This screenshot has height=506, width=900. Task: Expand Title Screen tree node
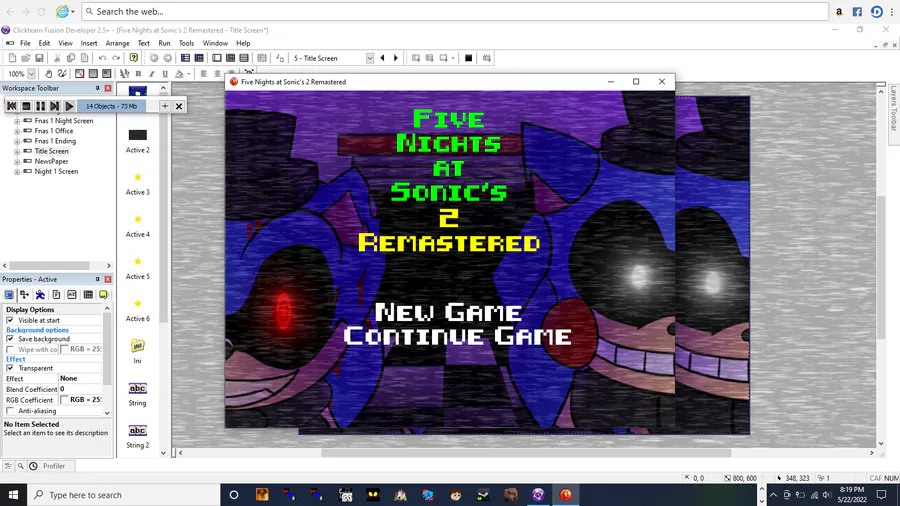tap(17, 151)
